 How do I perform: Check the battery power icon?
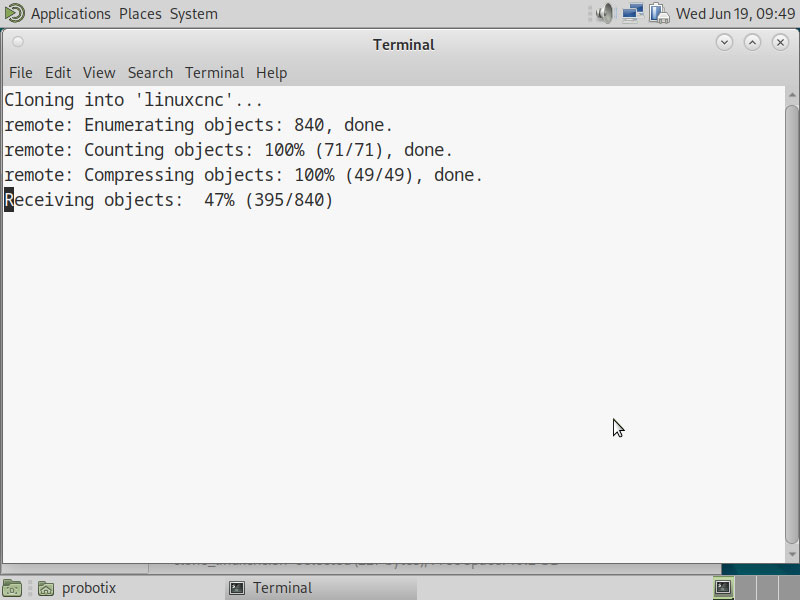(658, 13)
